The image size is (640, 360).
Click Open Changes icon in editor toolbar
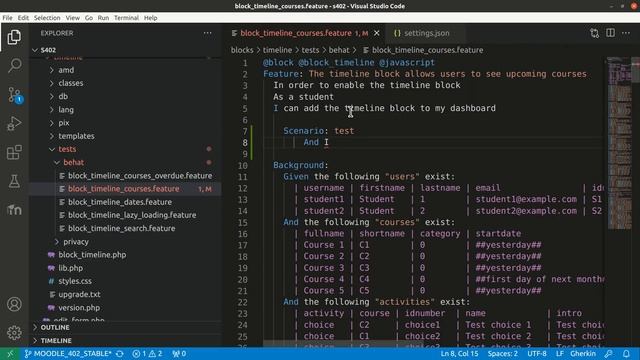click(595, 33)
